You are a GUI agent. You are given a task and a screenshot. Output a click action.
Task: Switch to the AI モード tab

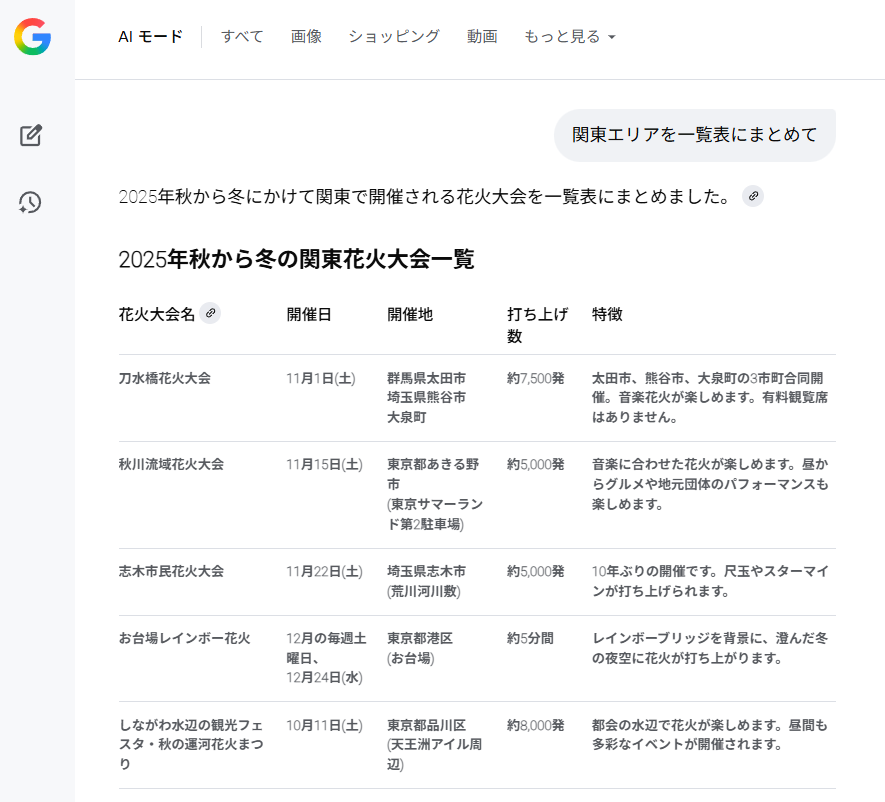pos(150,37)
